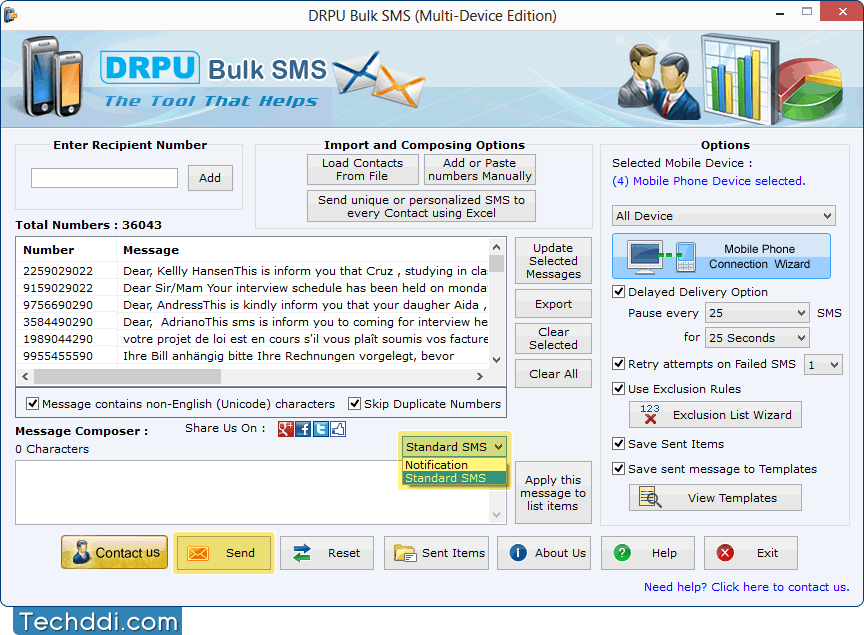Toggle Message contains non-English Unicode characters
This screenshot has width=864, height=635.
point(33,403)
